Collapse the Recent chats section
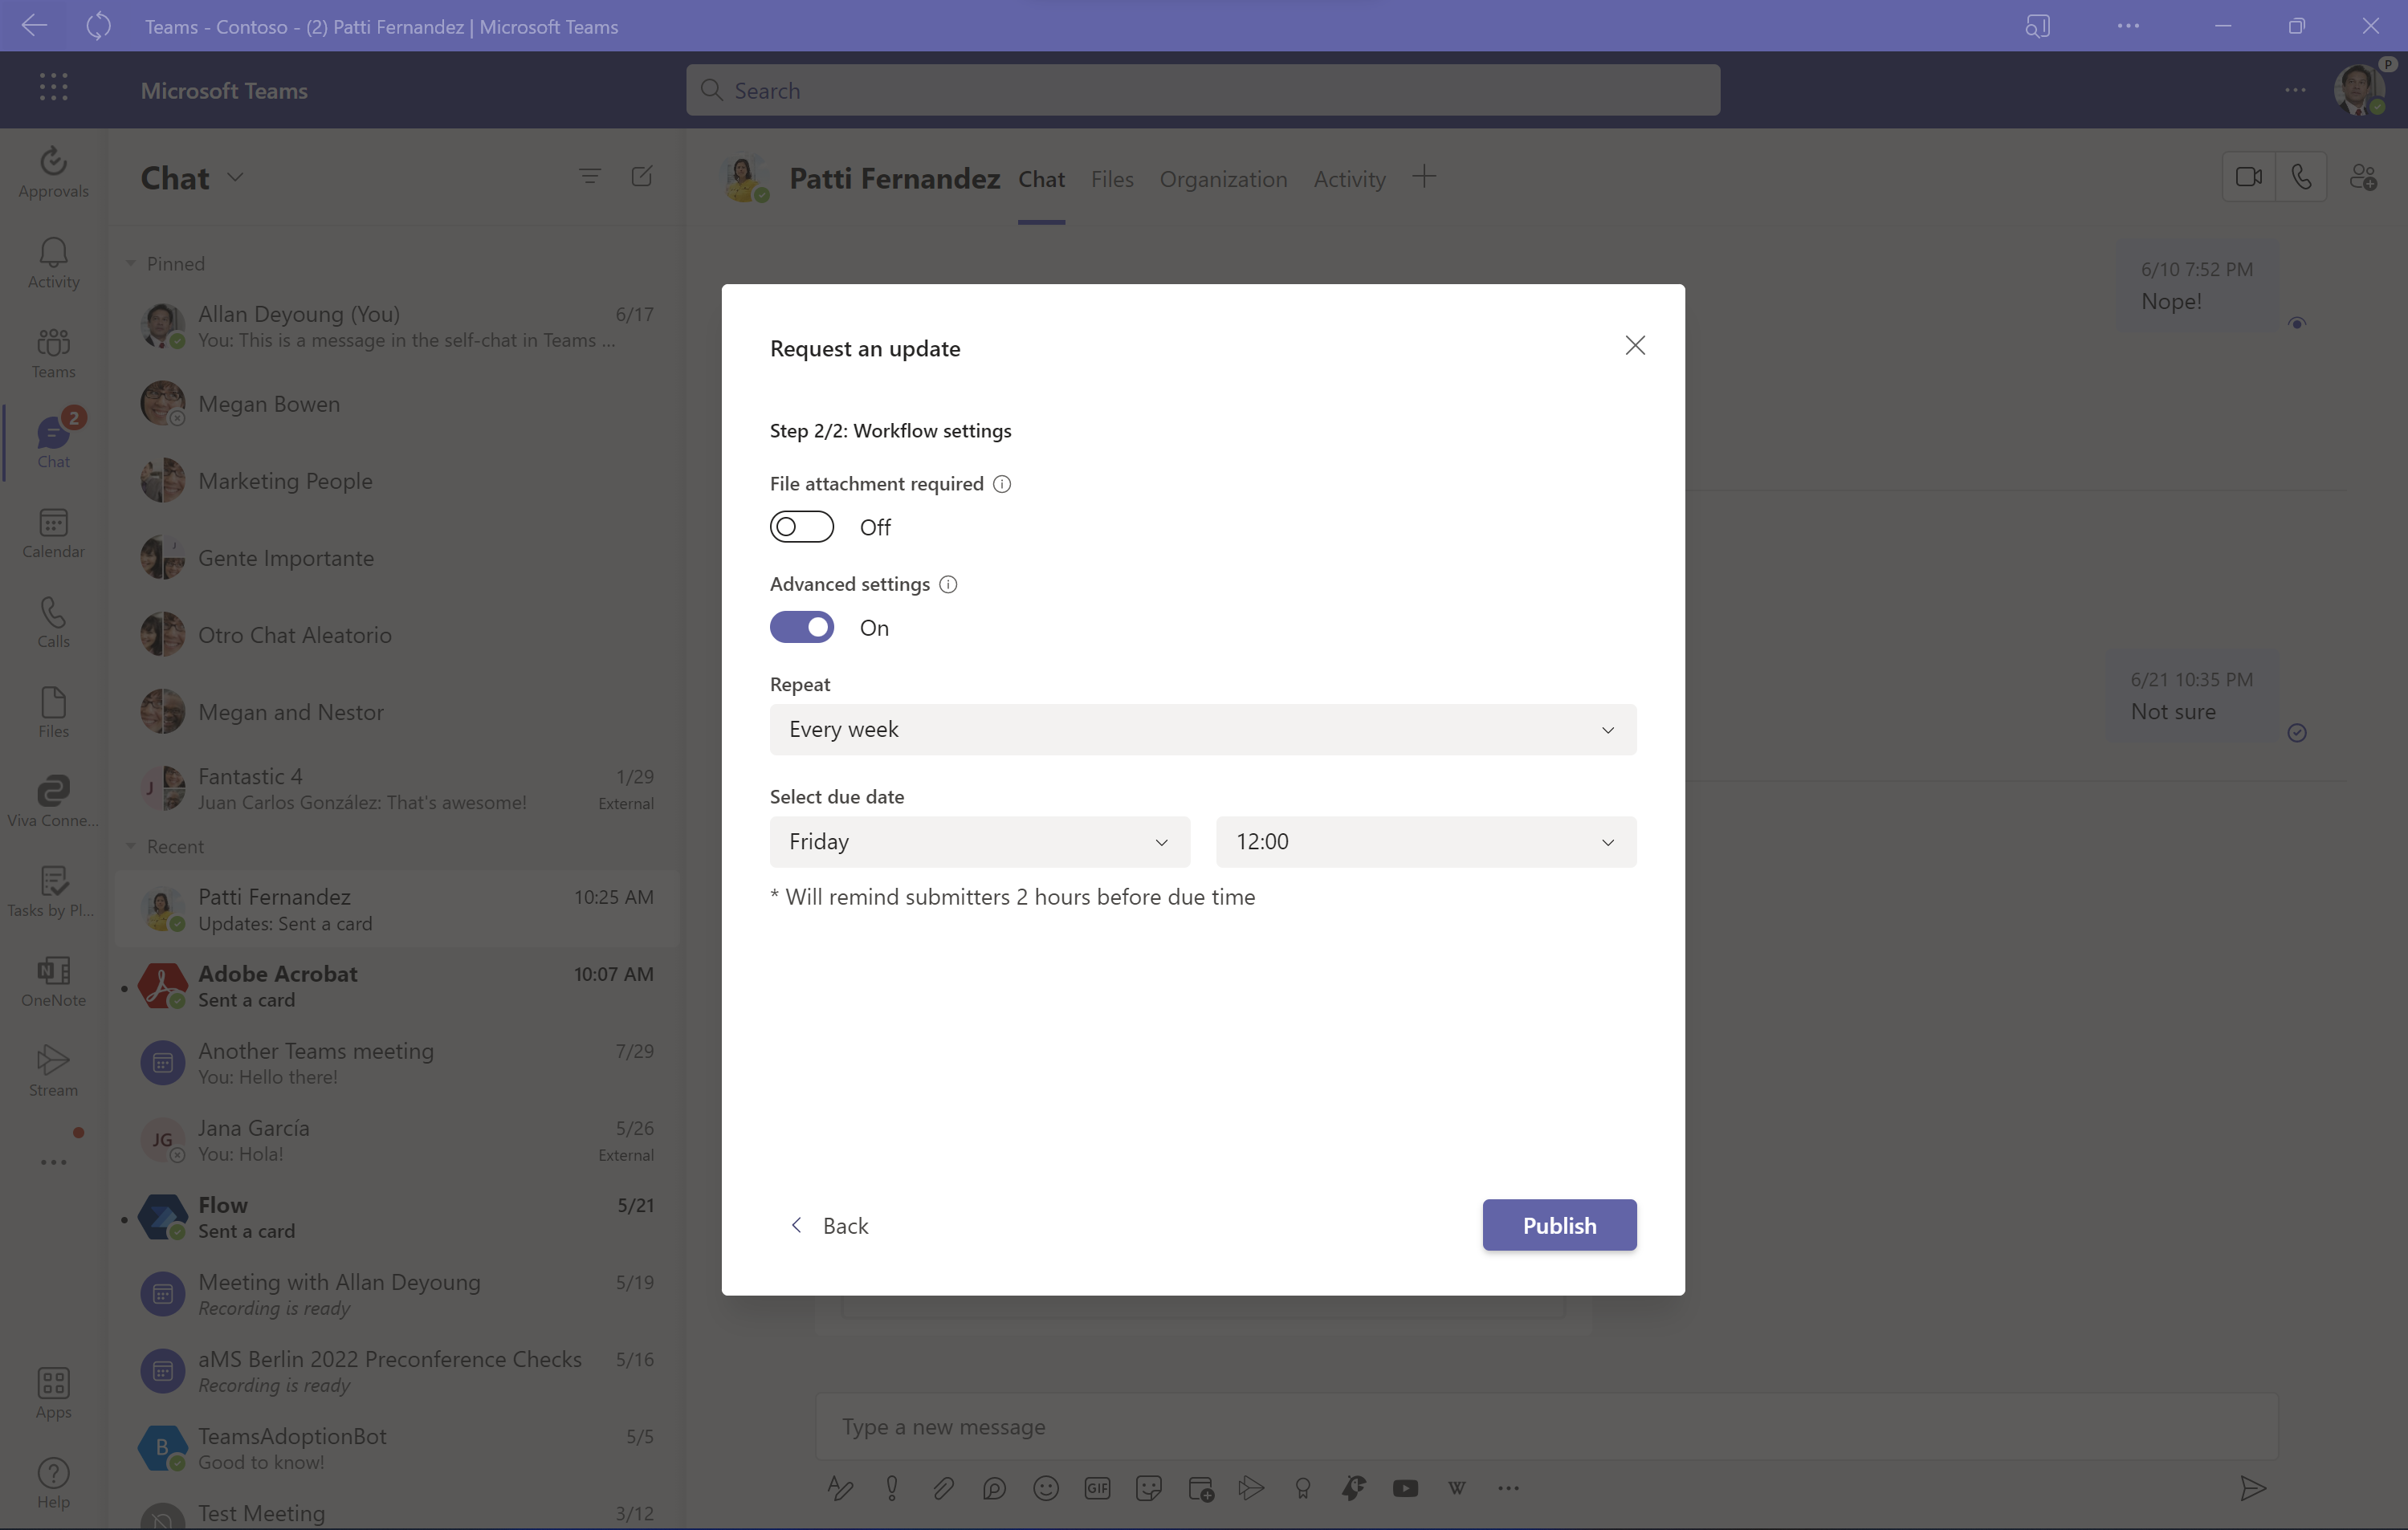This screenshot has width=2408, height=1530. point(131,846)
